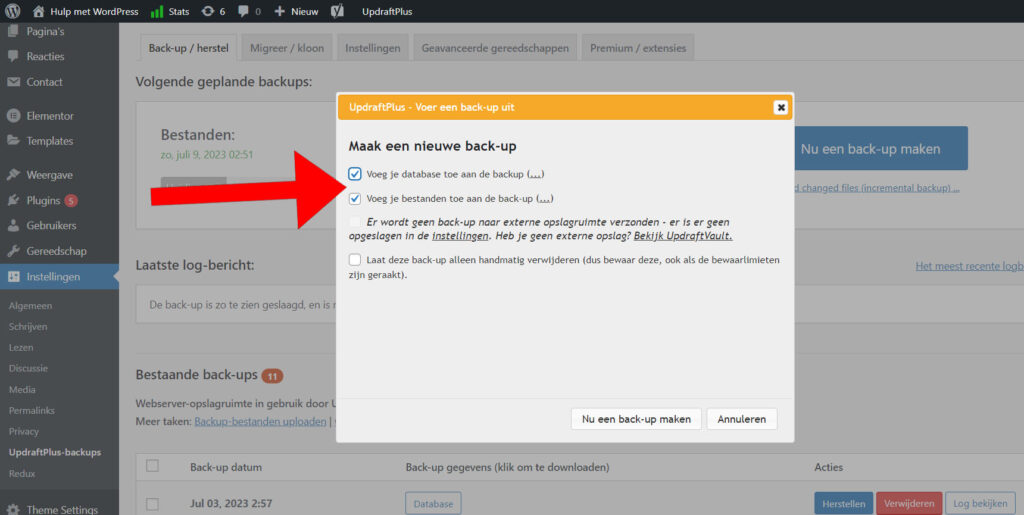Open Instellingen in the sidebar
Image resolution: width=1024 pixels, height=515 pixels.
[59, 277]
